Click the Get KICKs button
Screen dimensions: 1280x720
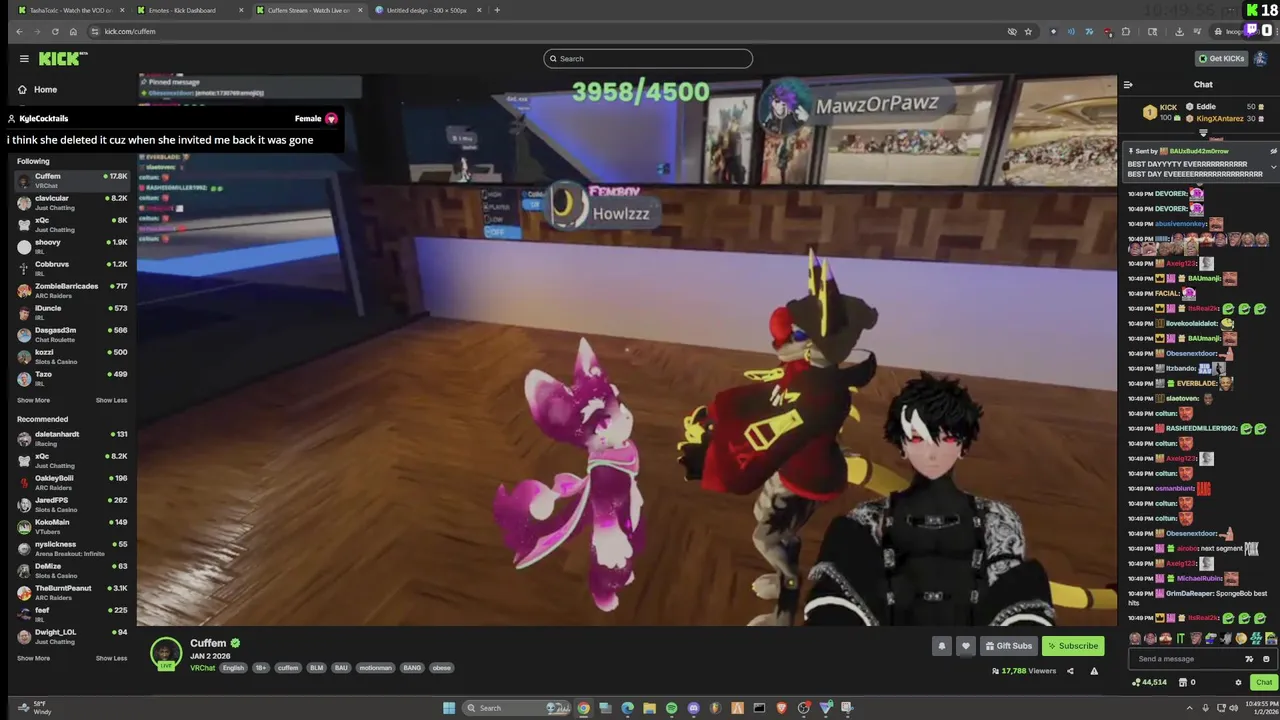1221,58
